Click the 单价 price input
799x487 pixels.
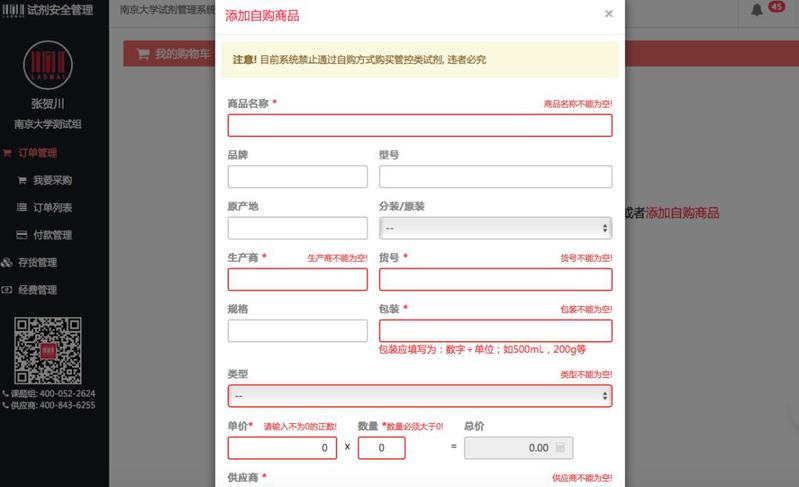[283, 448]
